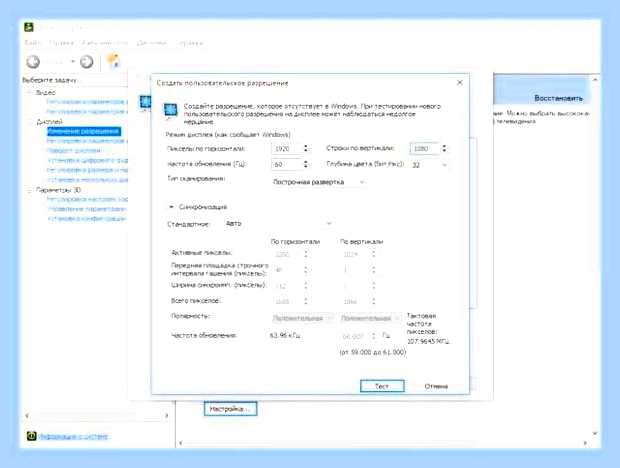Image resolution: width=620 pixels, height=468 pixels.
Task: Open the horizontal polarity dropdown
Action: [302, 318]
